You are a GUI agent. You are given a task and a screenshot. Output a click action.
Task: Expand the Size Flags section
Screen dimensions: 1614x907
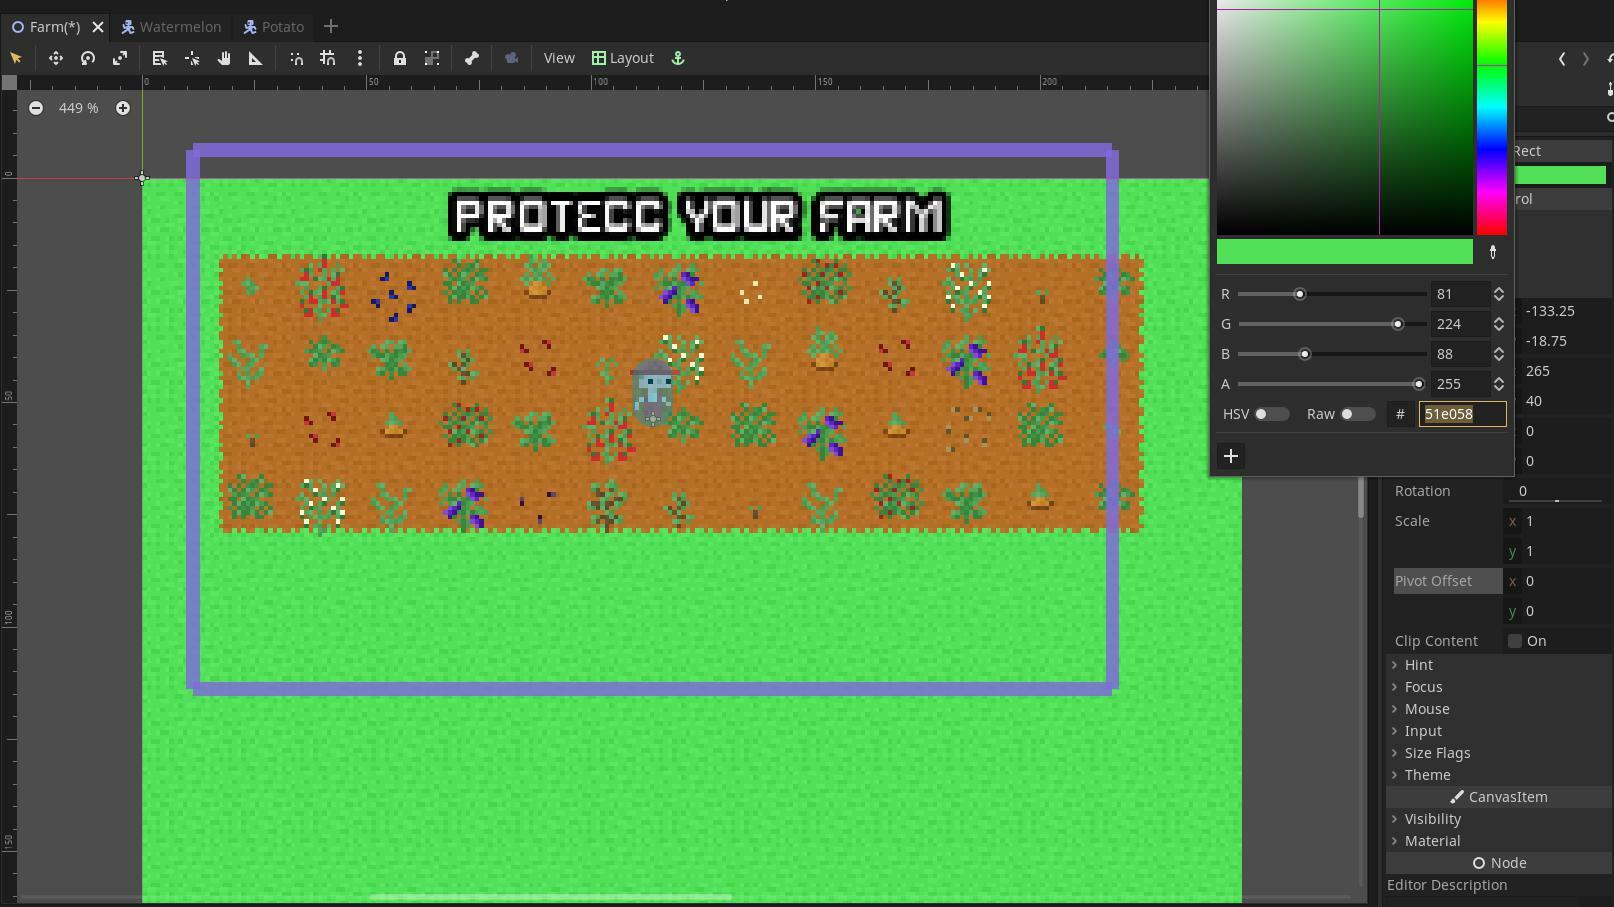coord(1436,753)
